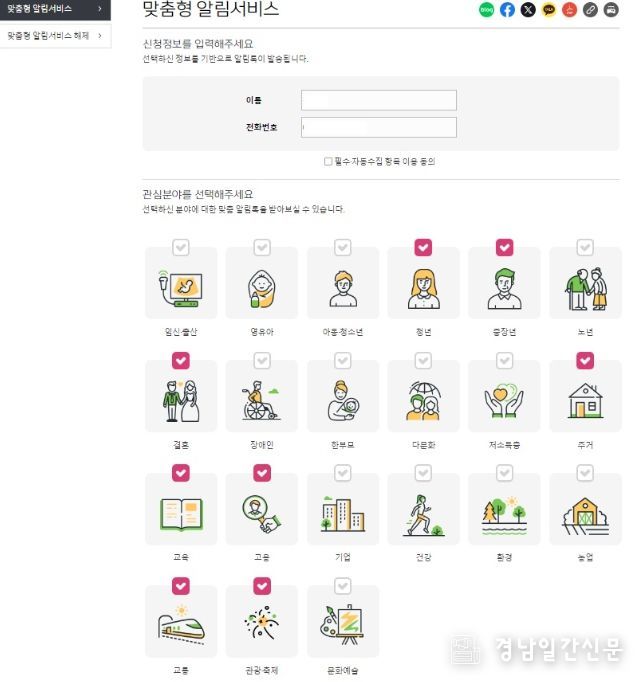
Task: Share to Naver blog icon
Action: pyautogui.click(x=487, y=10)
